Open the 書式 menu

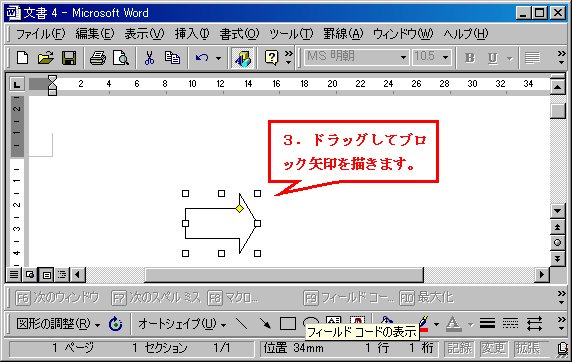pyautogui.click(x=239, y=34)
